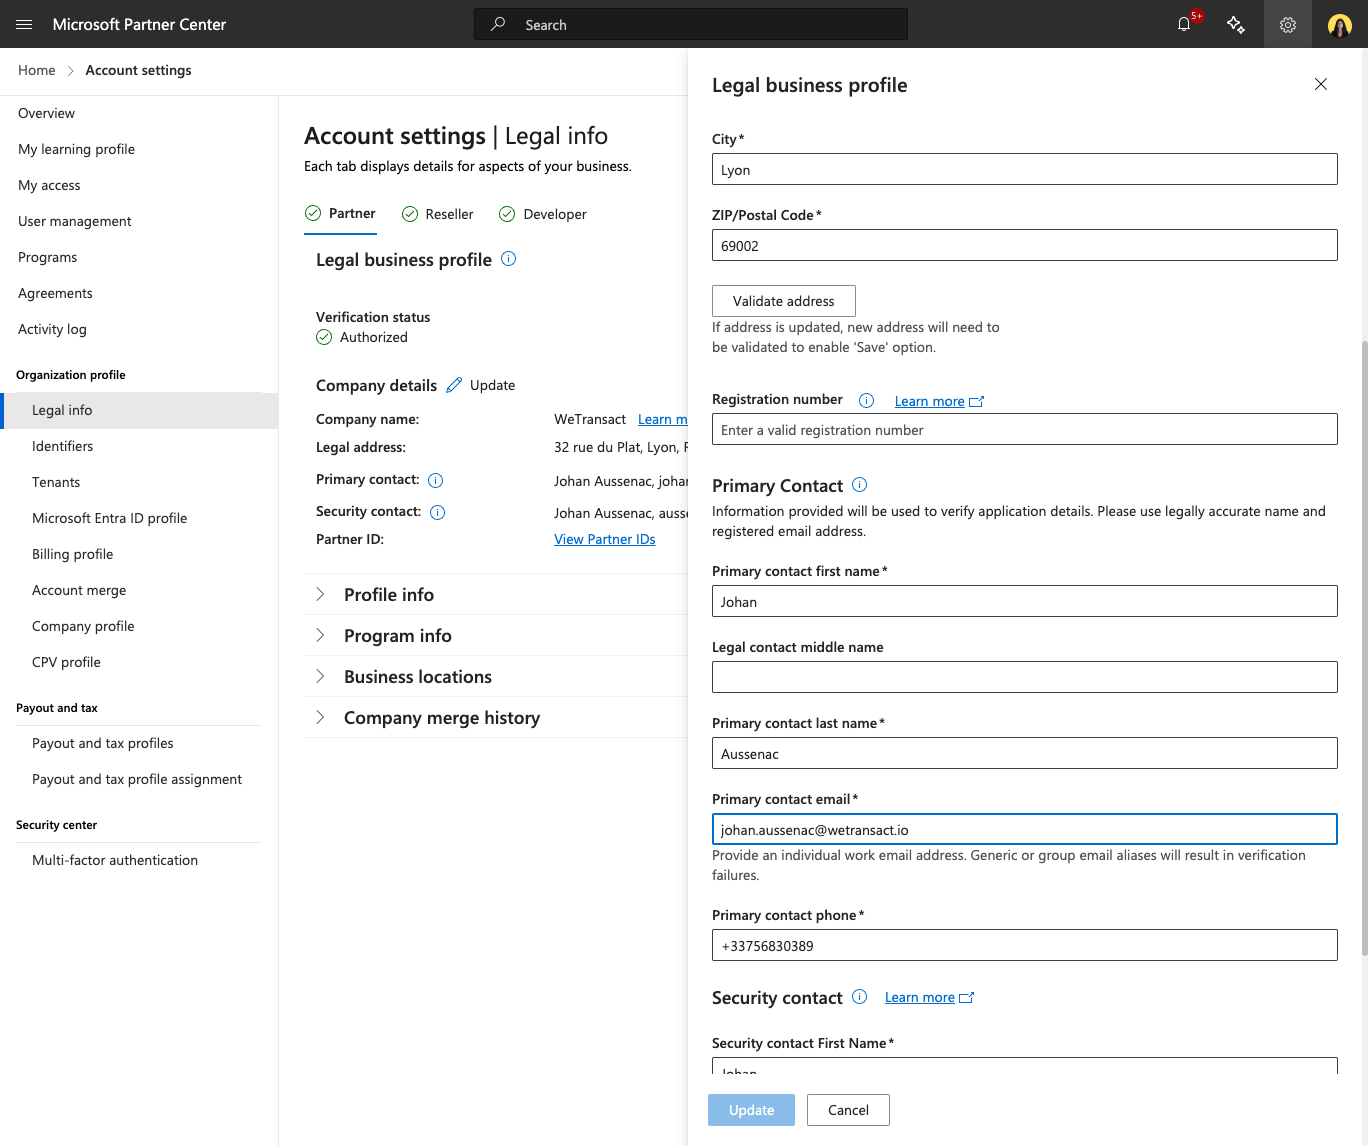Image resolution: width=1368 pixels, height=1146 pixels.
Task: Switch to the Reseller tab
Action: pyautogui.click(x=438, y=214)
